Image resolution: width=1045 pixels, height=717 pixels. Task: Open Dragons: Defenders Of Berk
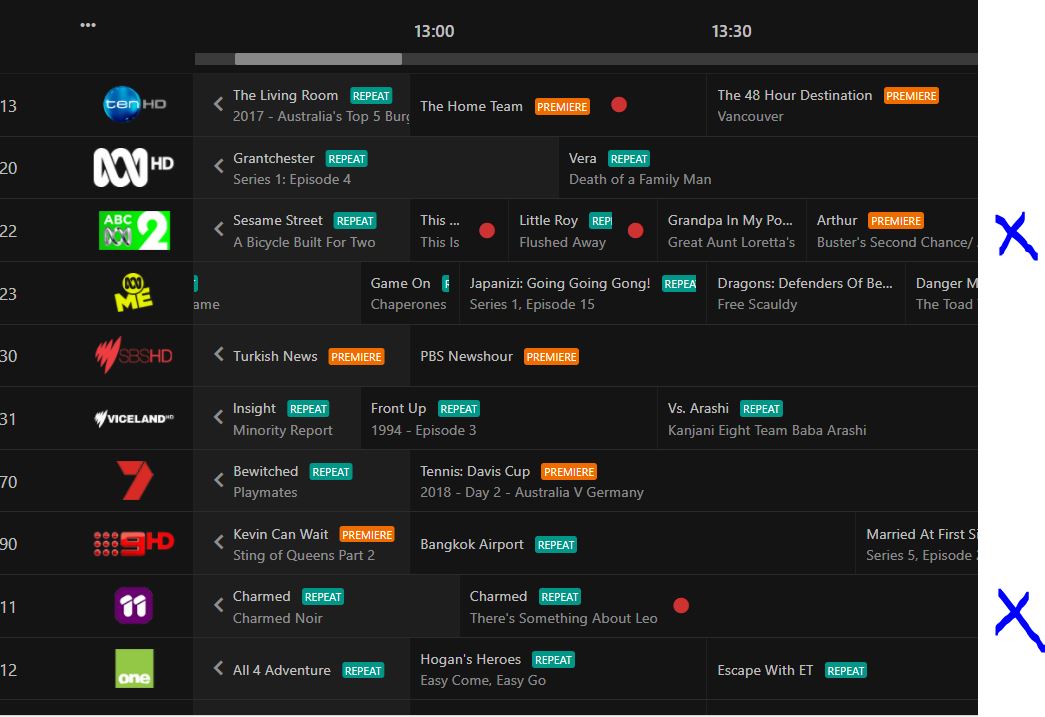click(x=805, y=293)
